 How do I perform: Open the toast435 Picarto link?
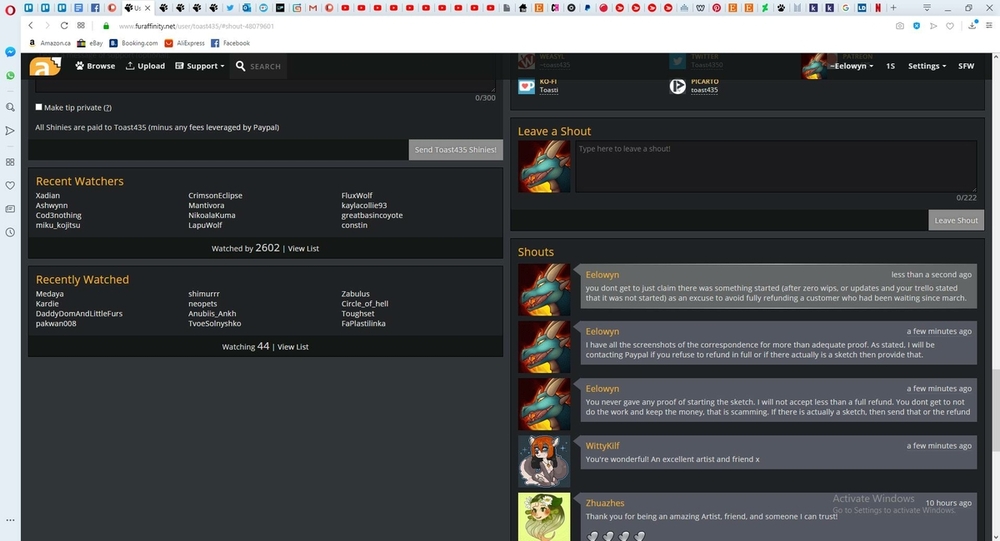coord(704,90)
